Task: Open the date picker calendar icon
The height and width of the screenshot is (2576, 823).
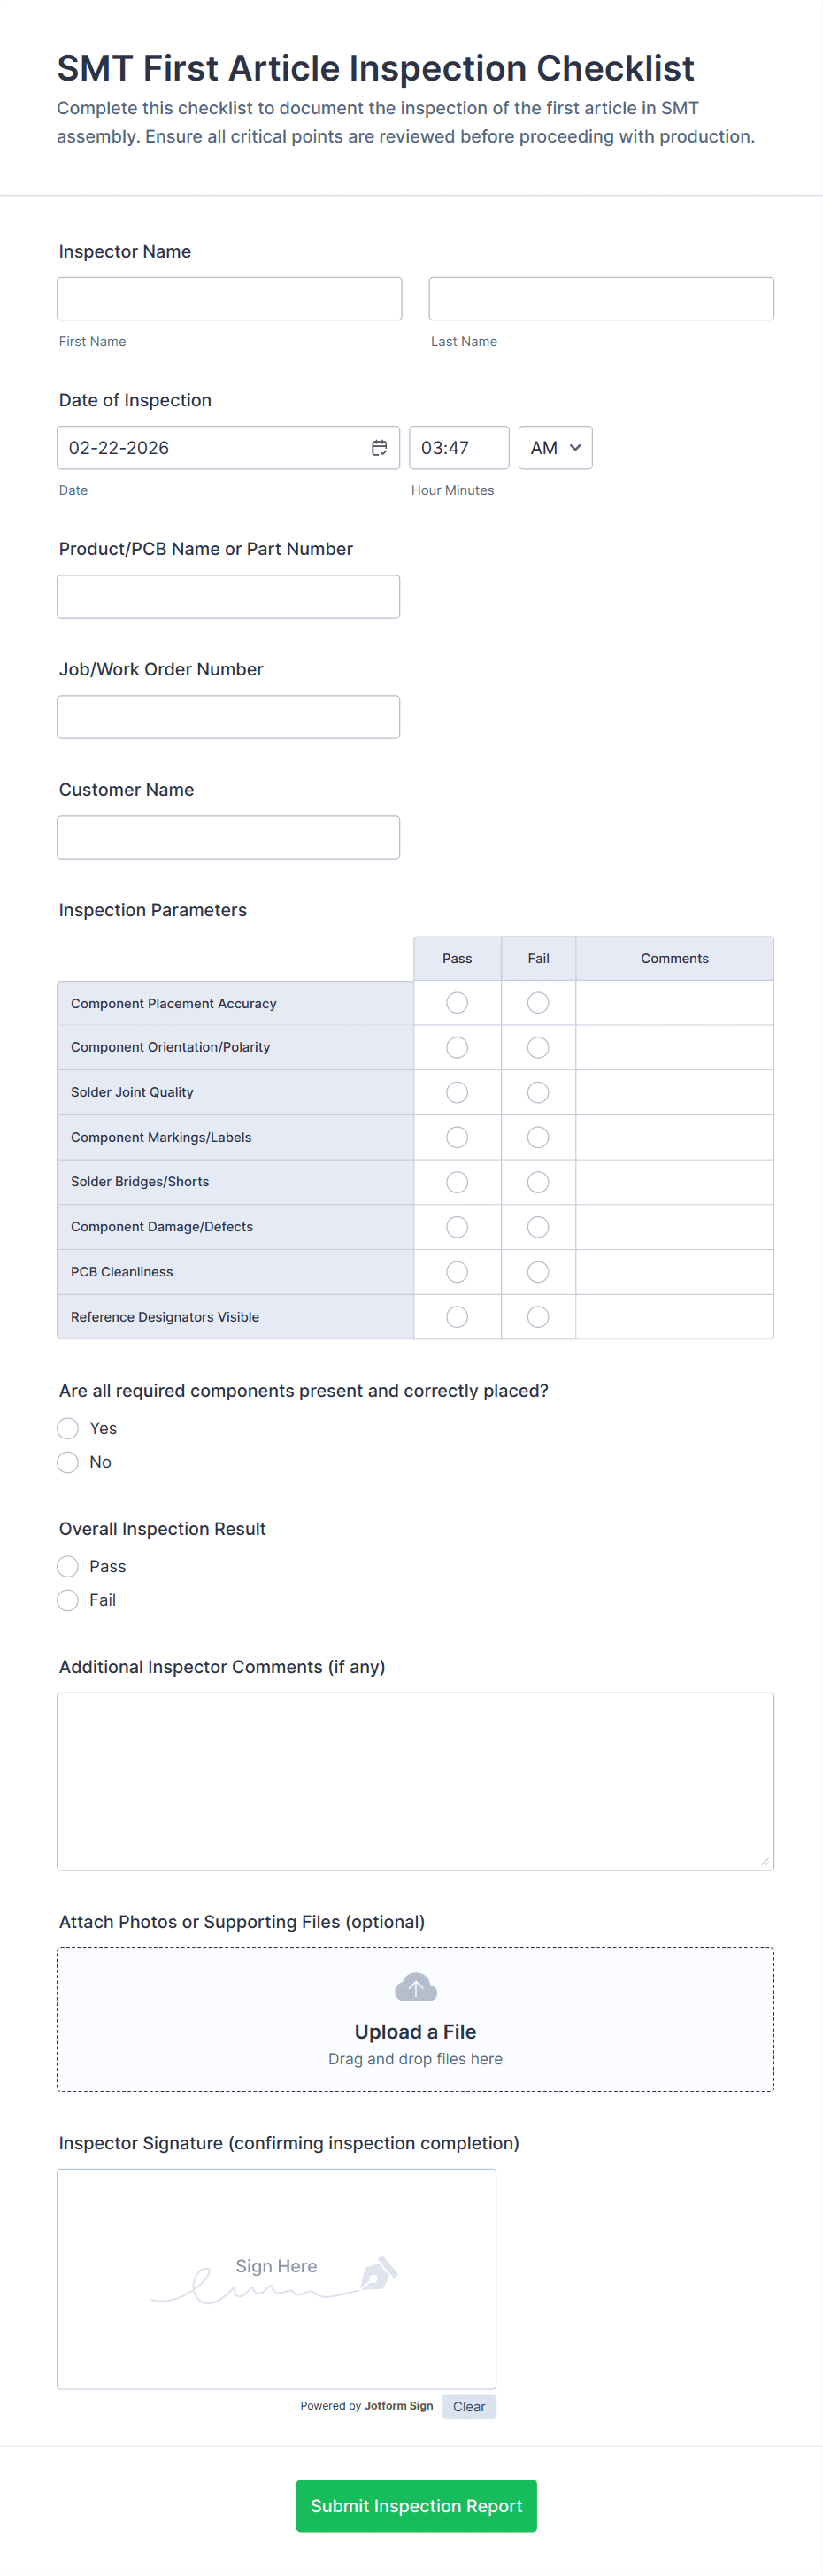Action: coord(379,448)
